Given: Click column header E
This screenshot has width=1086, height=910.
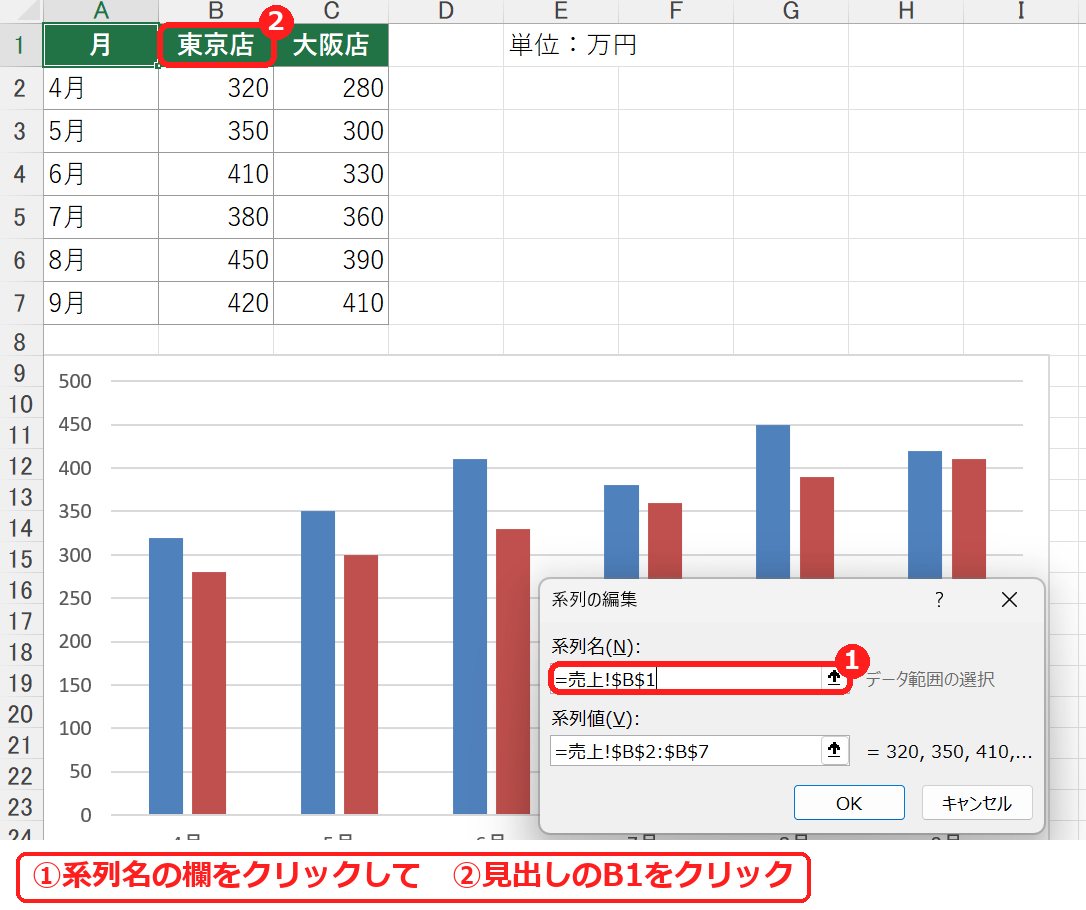Looking at the screenshot, I should (561, 11).
